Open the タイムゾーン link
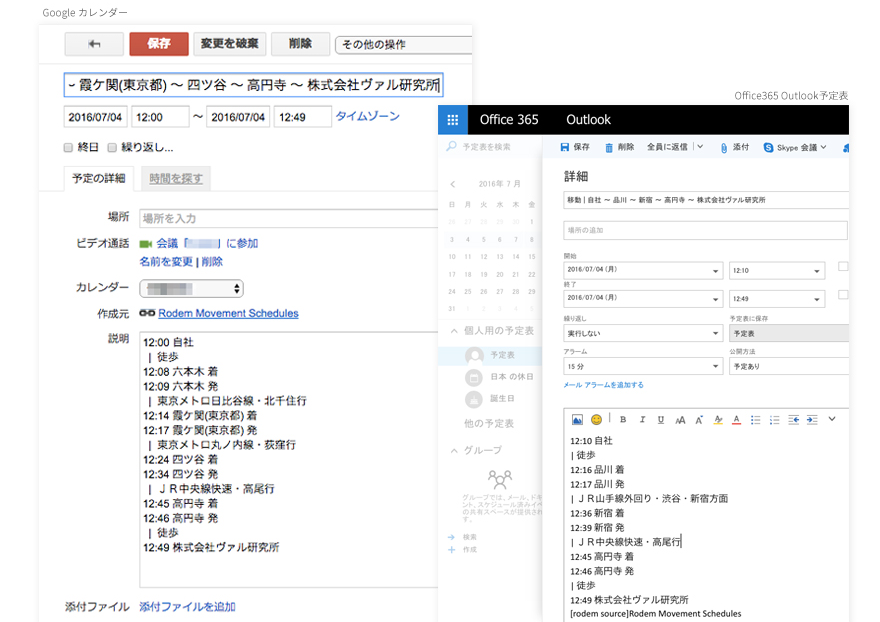The width and height of the screenshot is (880, 622). point(368,116)
